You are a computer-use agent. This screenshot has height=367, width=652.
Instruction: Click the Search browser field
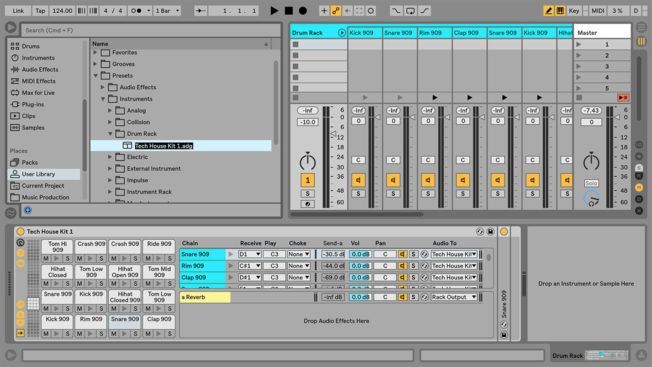(151, 30)
